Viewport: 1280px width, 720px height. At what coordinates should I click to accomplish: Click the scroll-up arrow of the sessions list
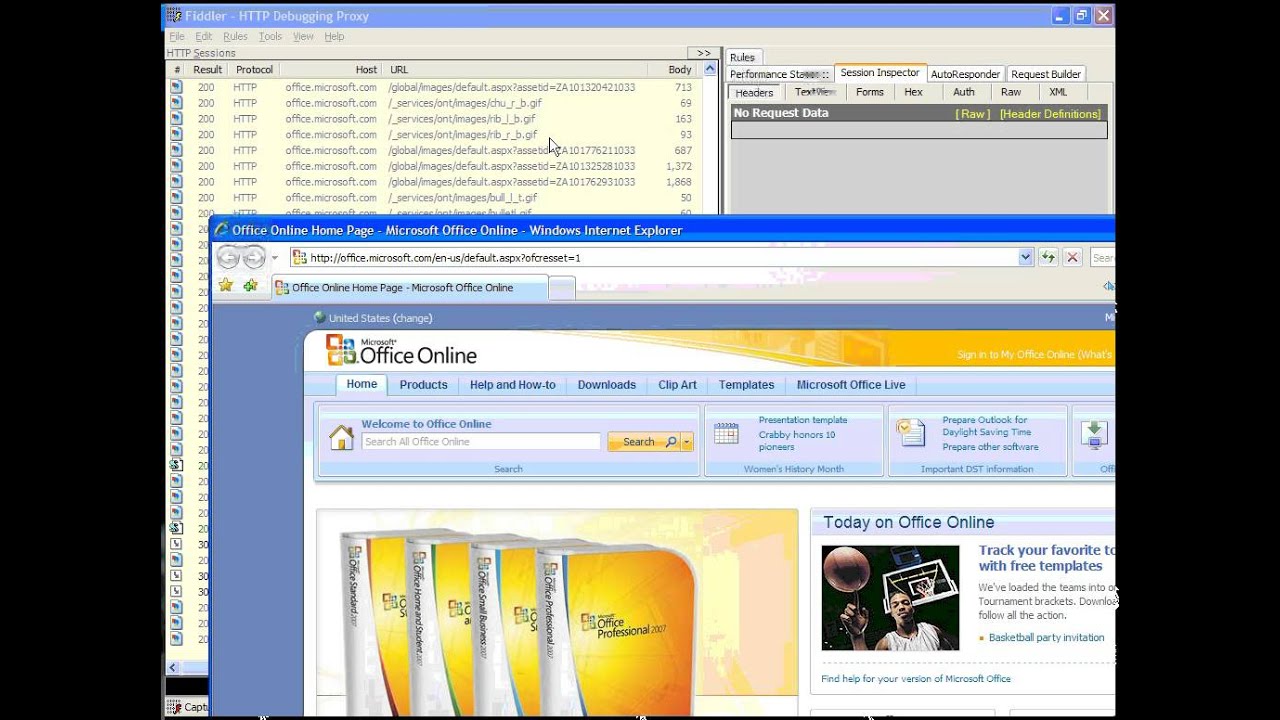(x=710, y=70)
